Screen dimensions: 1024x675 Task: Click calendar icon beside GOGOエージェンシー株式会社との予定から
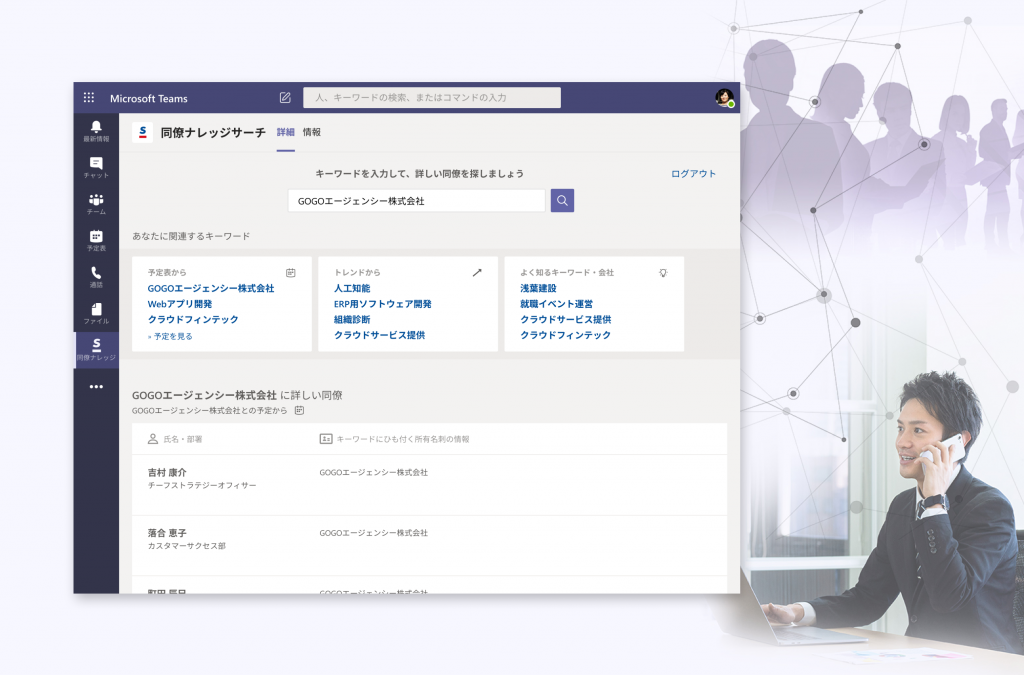click(299, 411)
